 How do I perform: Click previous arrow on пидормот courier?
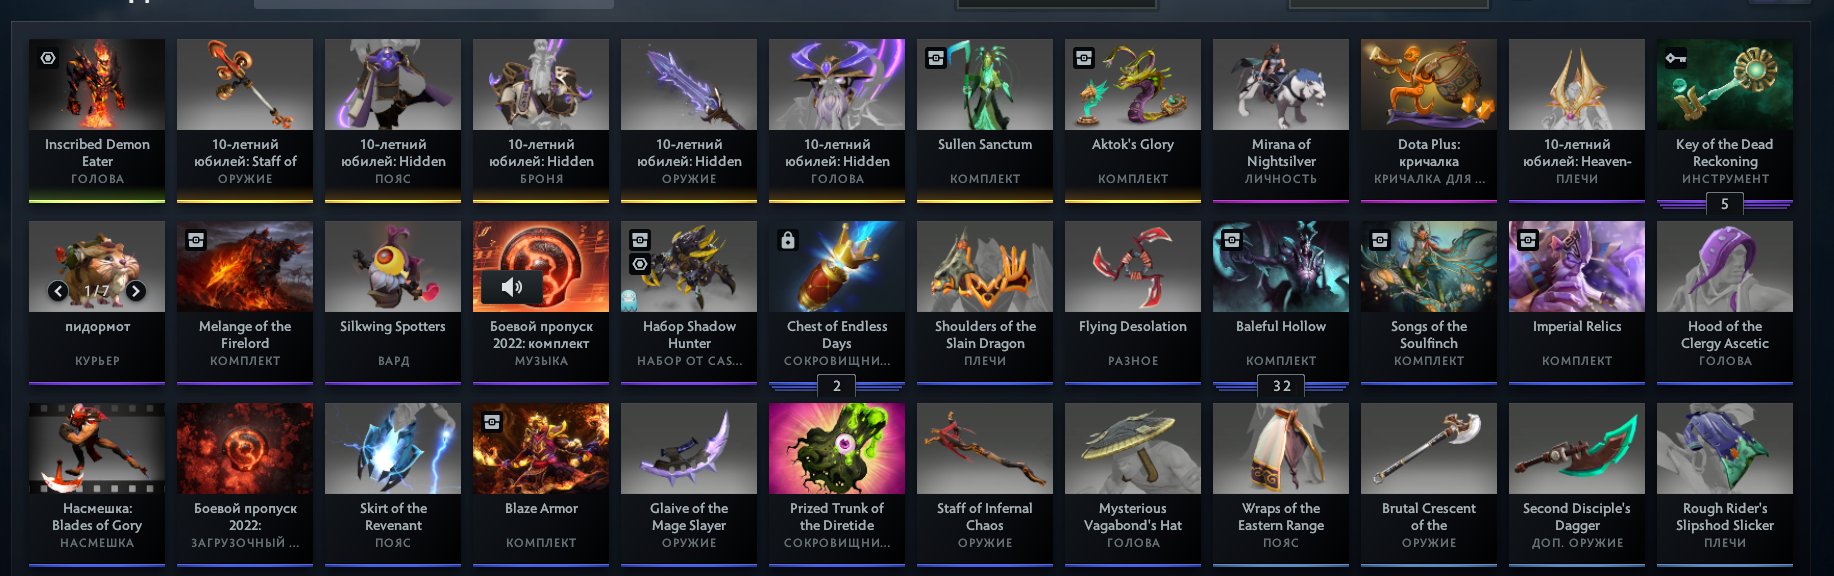[58, 291]
